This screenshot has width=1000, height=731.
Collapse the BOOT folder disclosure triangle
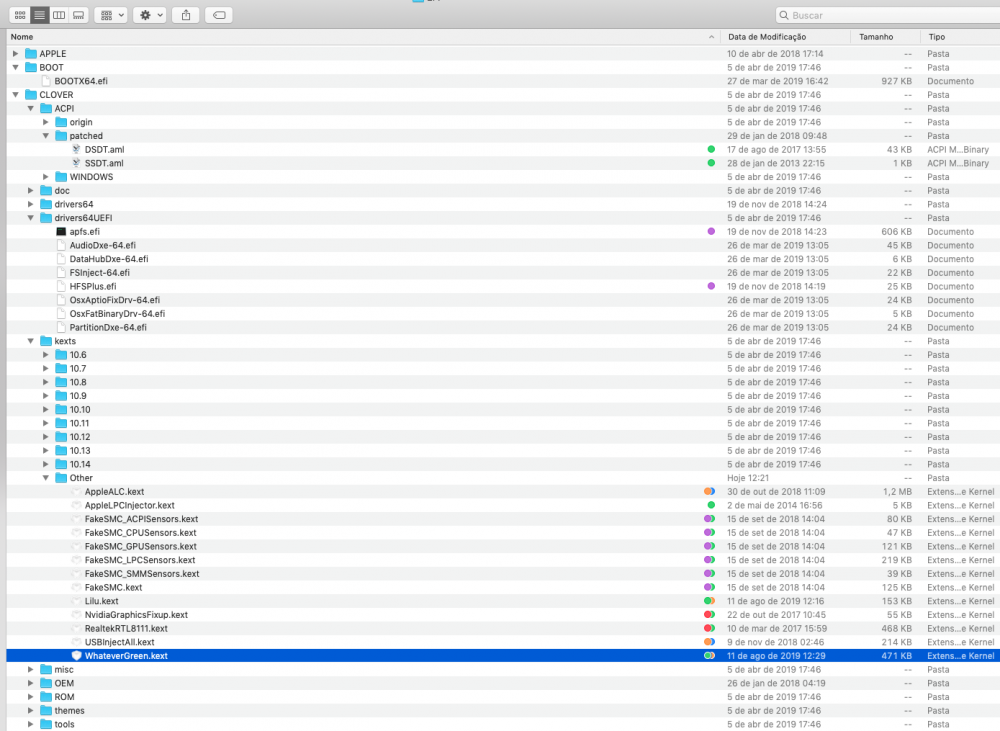pyautogui.click(x=16, y=67)
